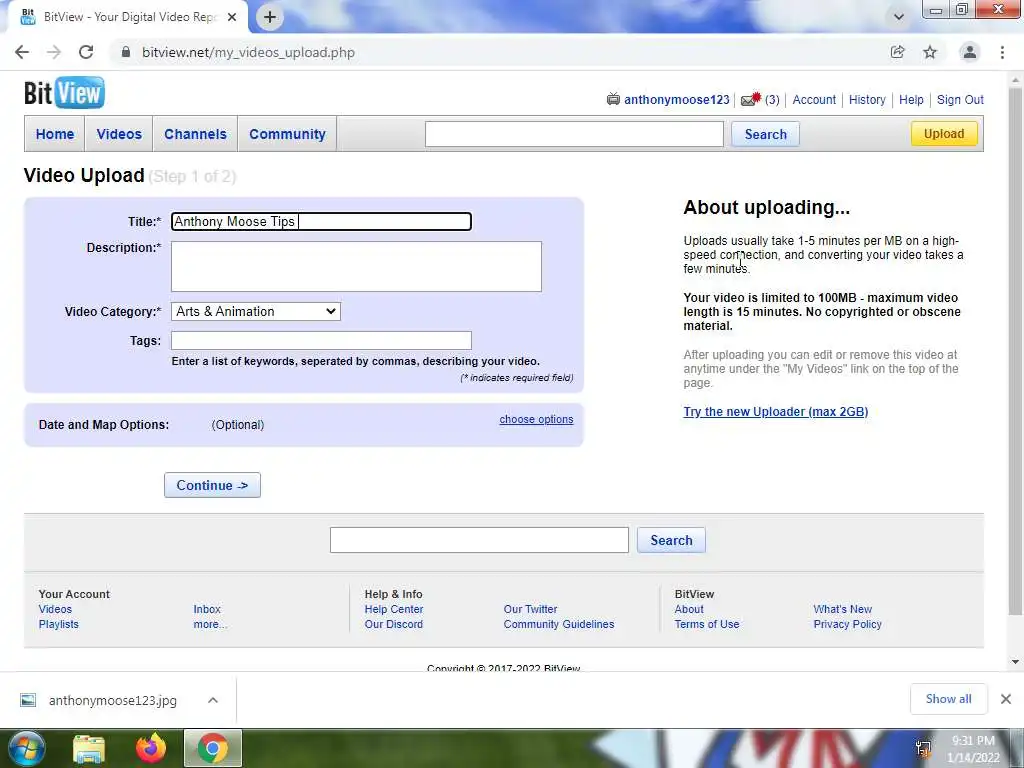Reload the page with the refresh icon

86,52
